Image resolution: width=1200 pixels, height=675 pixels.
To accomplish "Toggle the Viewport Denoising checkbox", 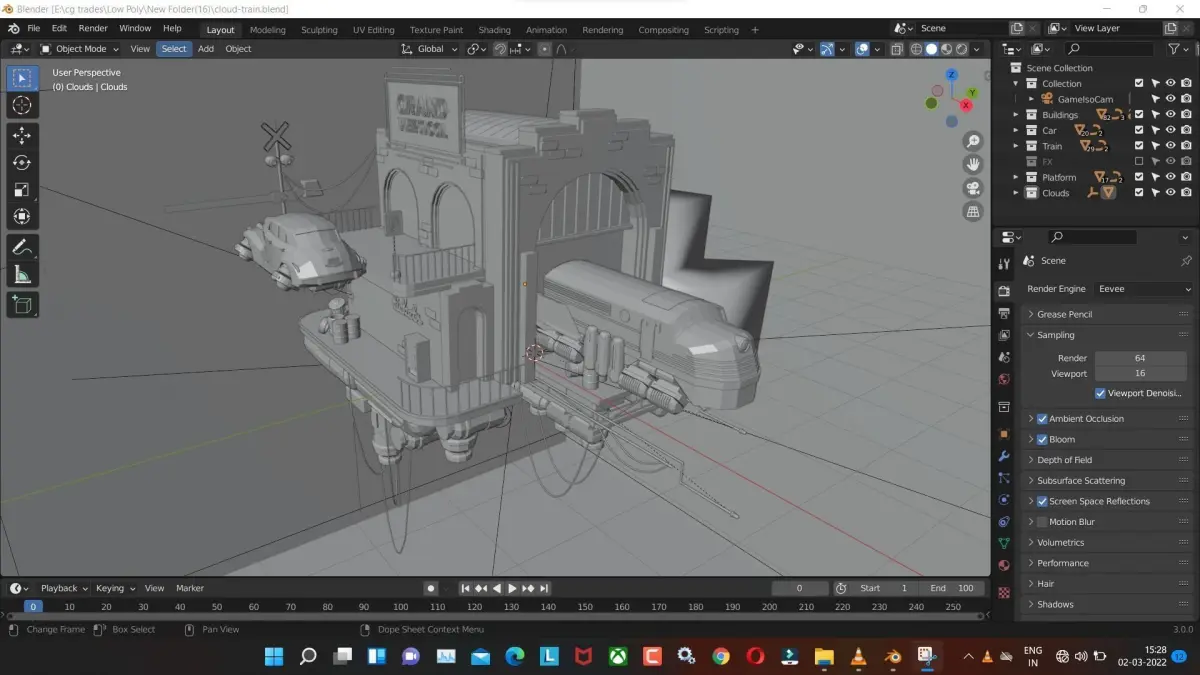I will coord(1100,393).
